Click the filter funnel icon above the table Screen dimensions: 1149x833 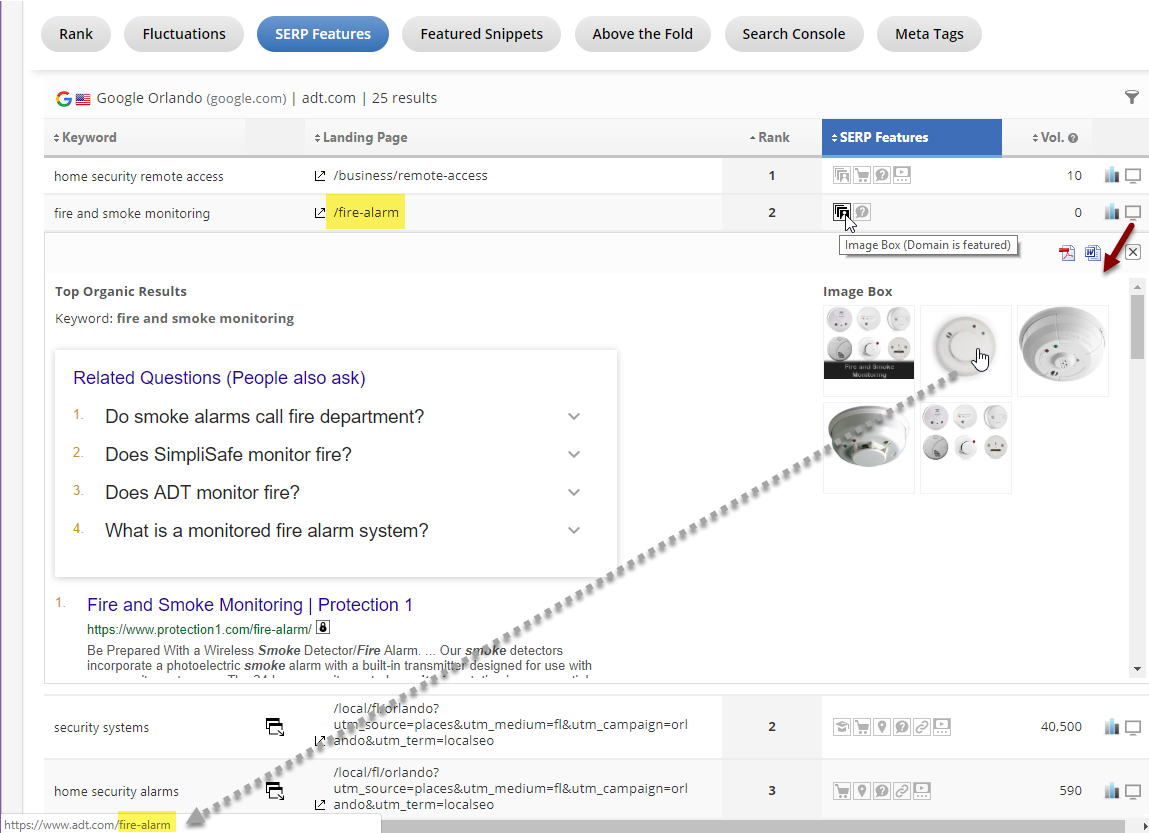(x=1131, y=97)
